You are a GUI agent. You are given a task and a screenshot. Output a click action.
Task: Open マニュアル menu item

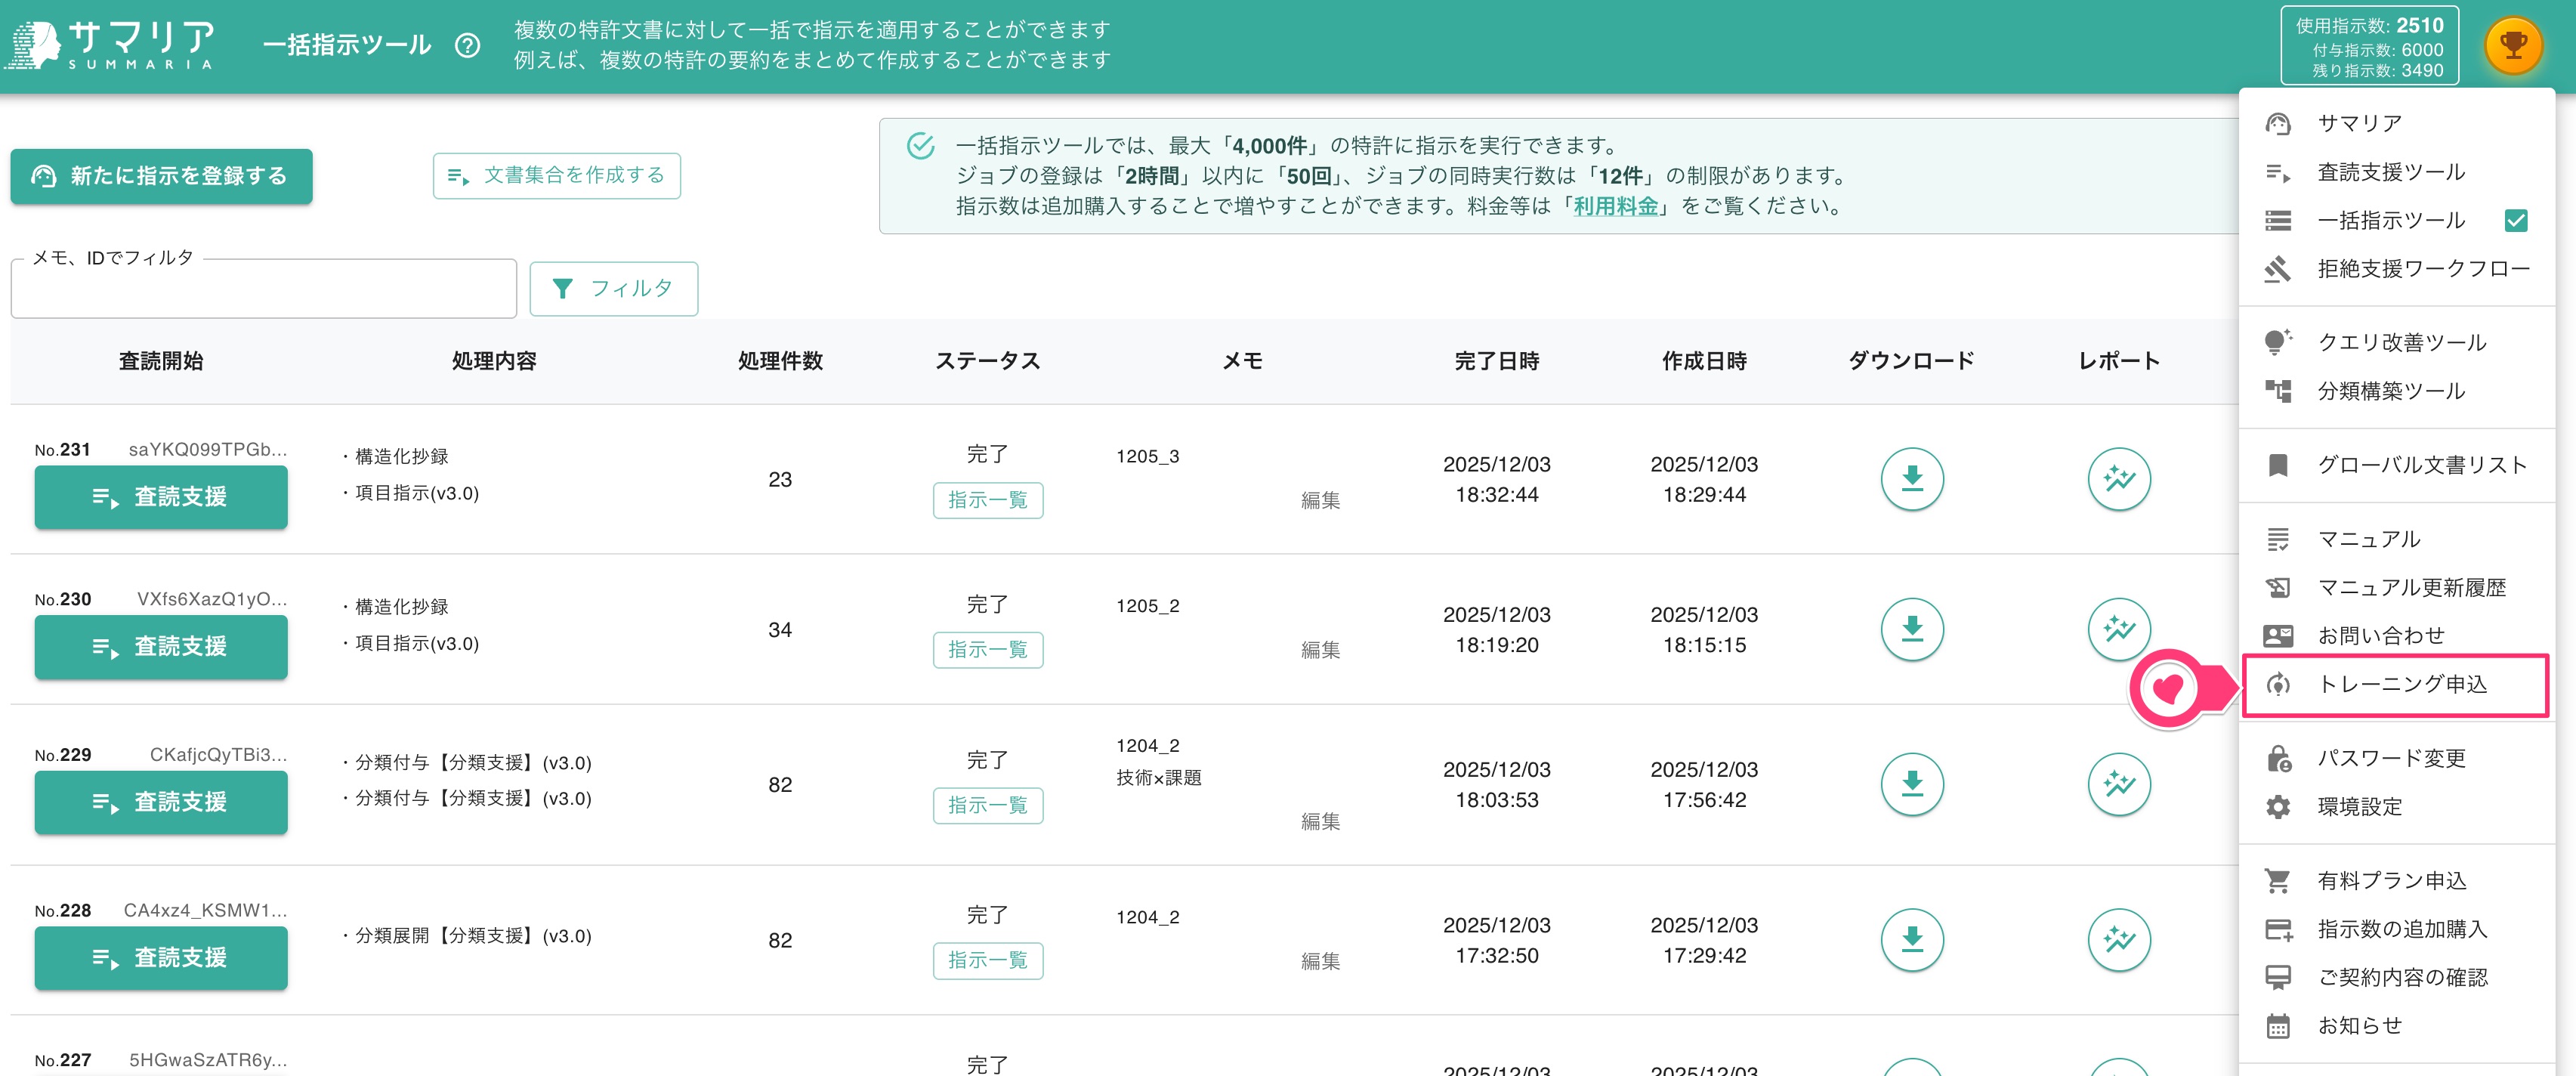coord(2397,539)
